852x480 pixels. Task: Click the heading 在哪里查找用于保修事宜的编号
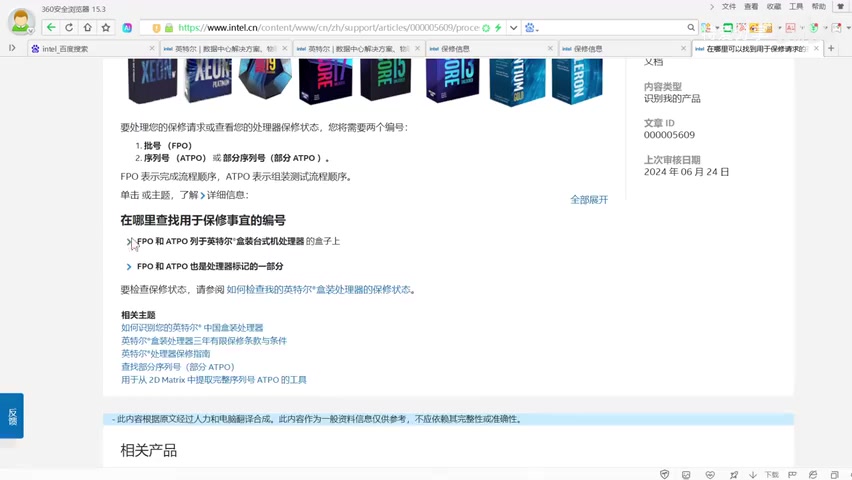point(203,220)
